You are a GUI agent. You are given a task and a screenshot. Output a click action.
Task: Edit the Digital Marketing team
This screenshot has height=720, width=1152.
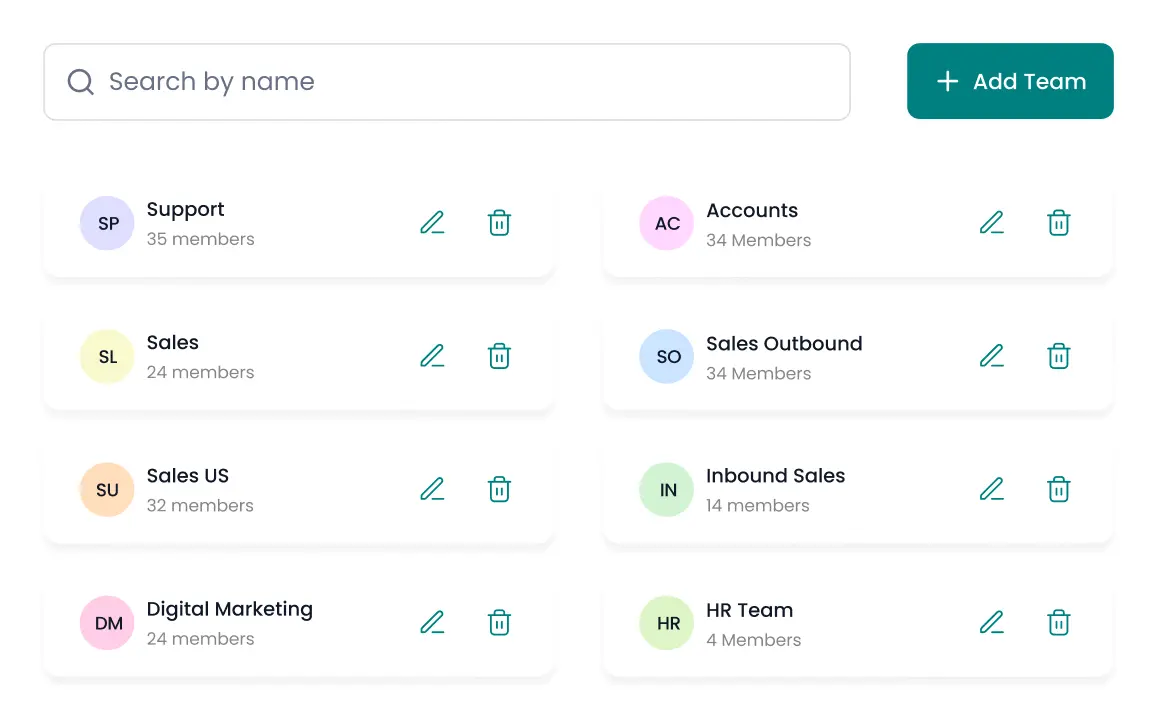point(432,622)
